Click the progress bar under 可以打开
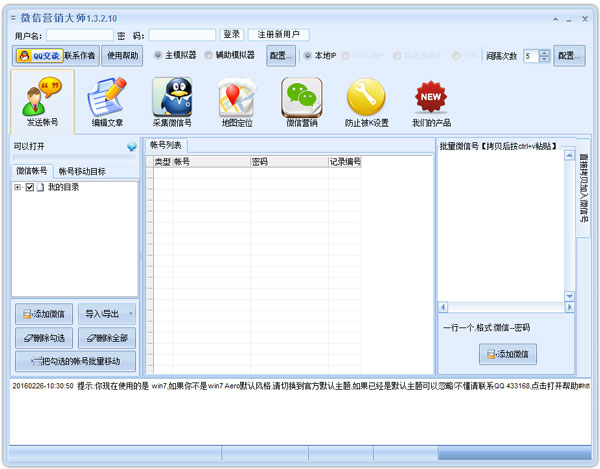Image resolution: width=600 pixels, height=469 pixels. click(x=75, y=157)
